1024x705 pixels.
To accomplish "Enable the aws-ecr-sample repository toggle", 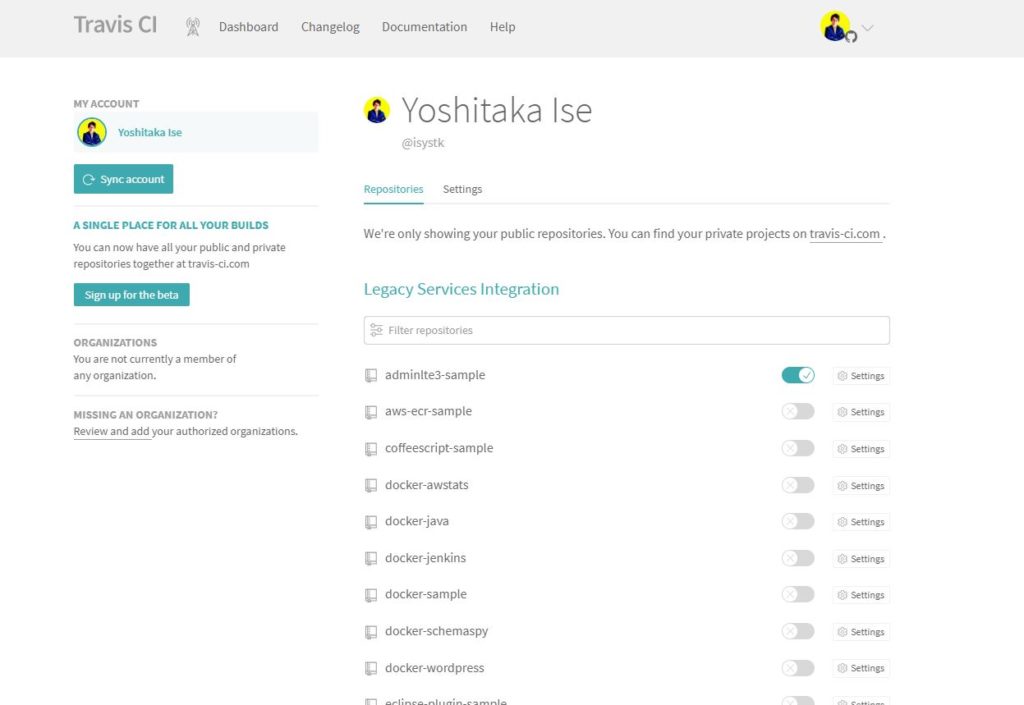I will (x=798, y=411).
